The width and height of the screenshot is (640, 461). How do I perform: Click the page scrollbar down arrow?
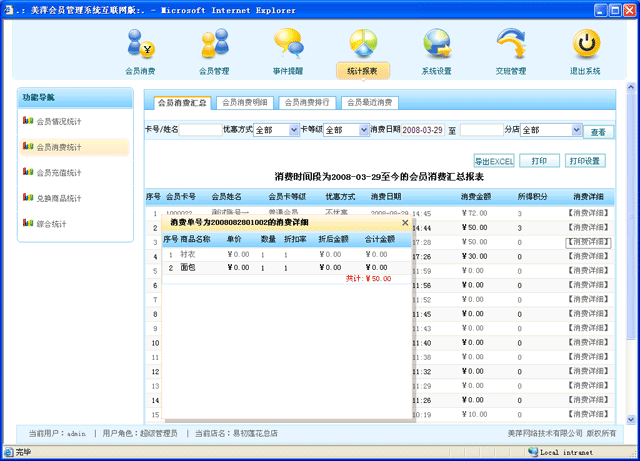coord(631,419)
